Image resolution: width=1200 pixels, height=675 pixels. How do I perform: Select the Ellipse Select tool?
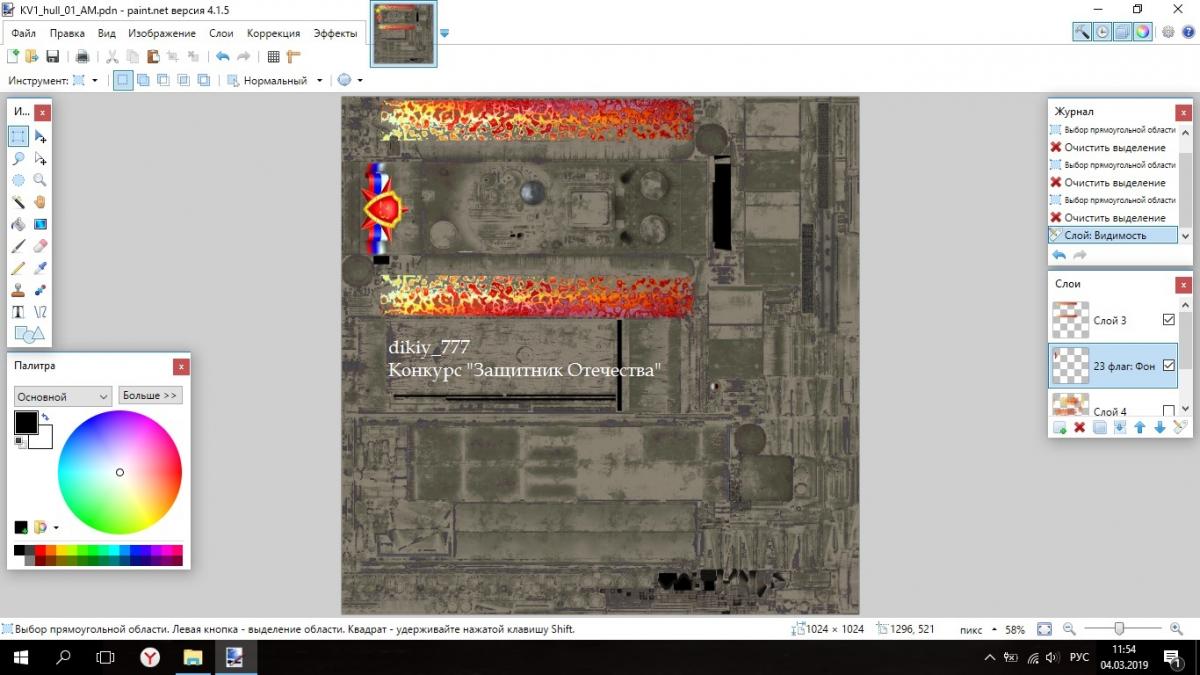pos(18,180)
